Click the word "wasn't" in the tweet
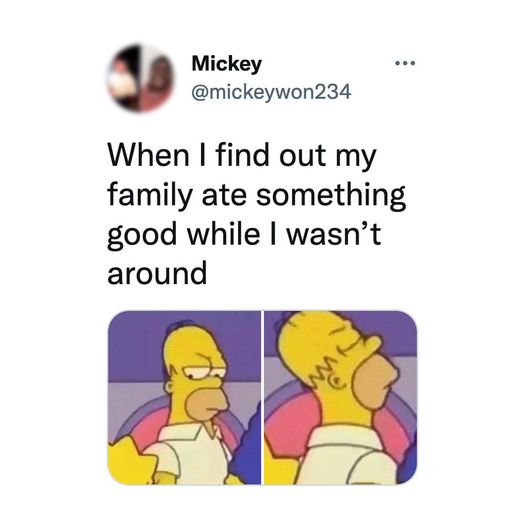This screenshot has height=526, width=526. click(x=334, y=233)
